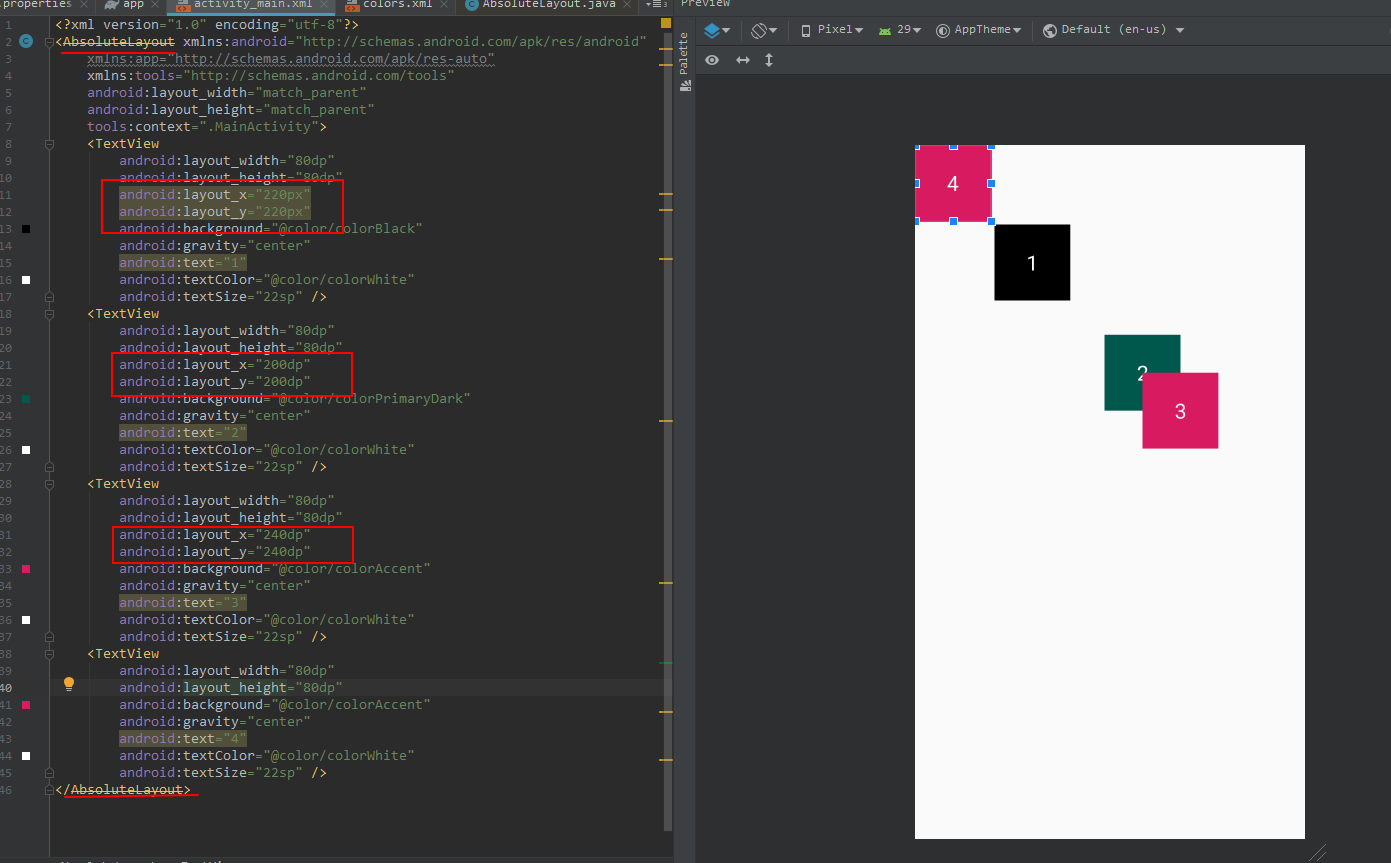Toggle the eye view options icon

click(x=712, y=60)
